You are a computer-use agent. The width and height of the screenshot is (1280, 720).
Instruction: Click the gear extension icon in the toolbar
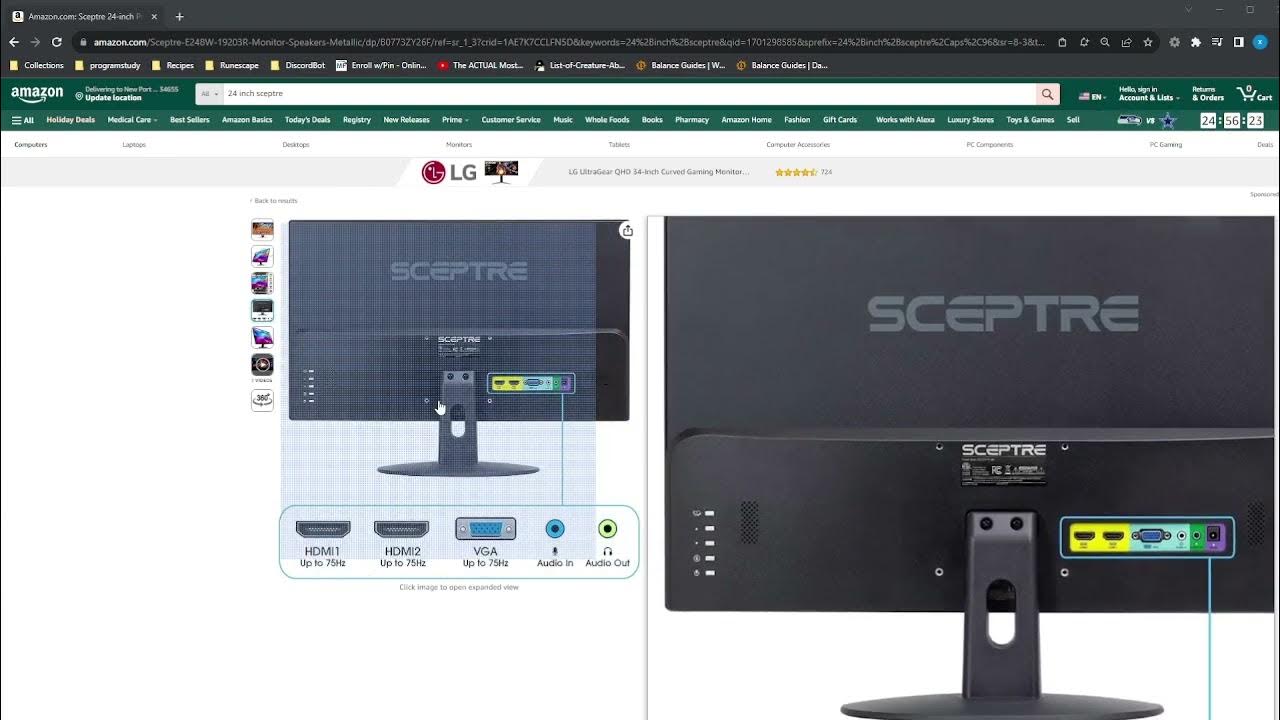pyautogui.click(x=1174, y=42)
